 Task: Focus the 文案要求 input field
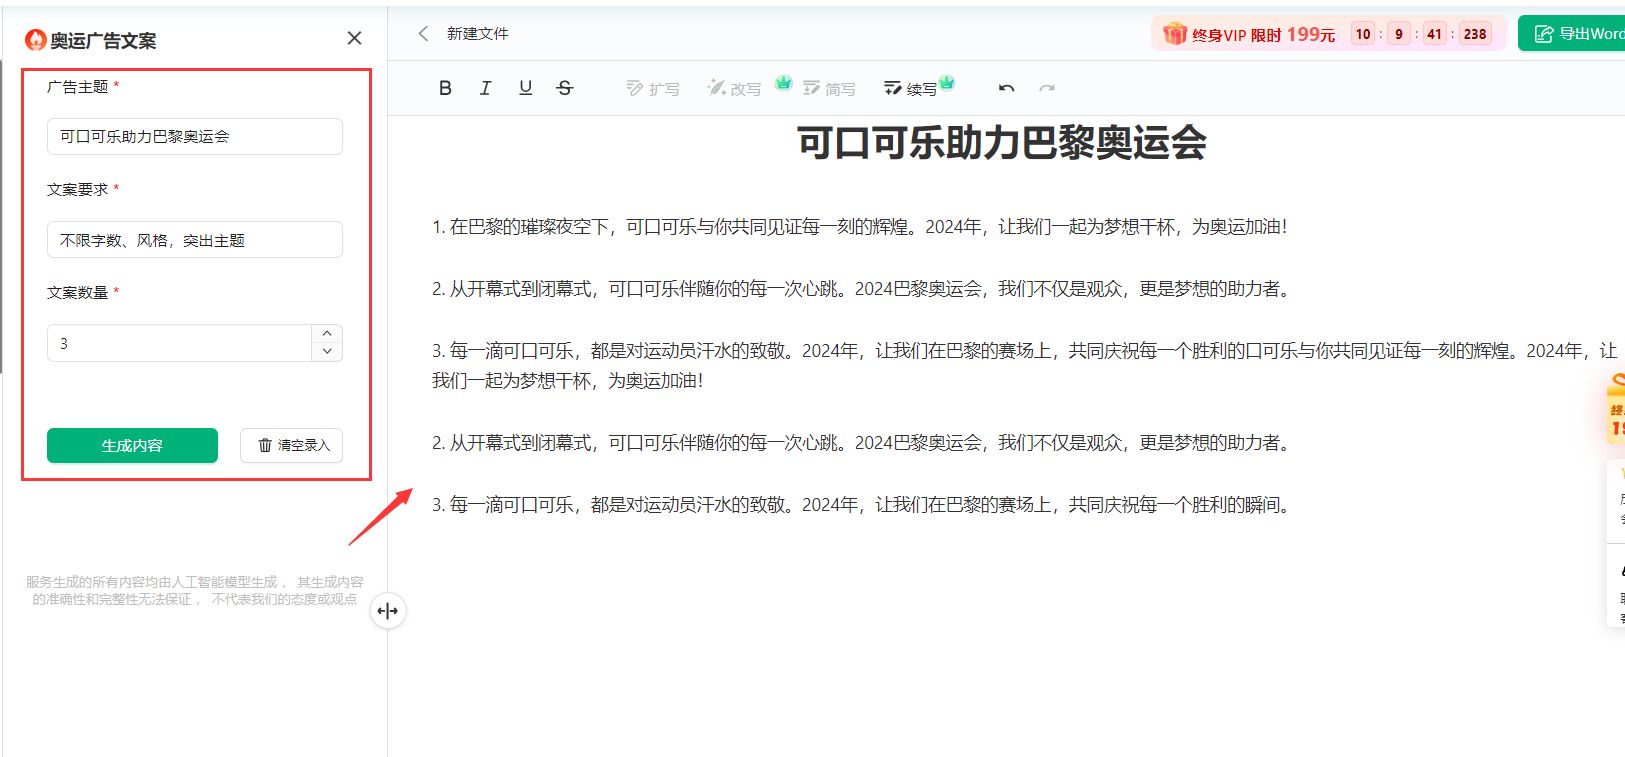[x=195, y=240]
